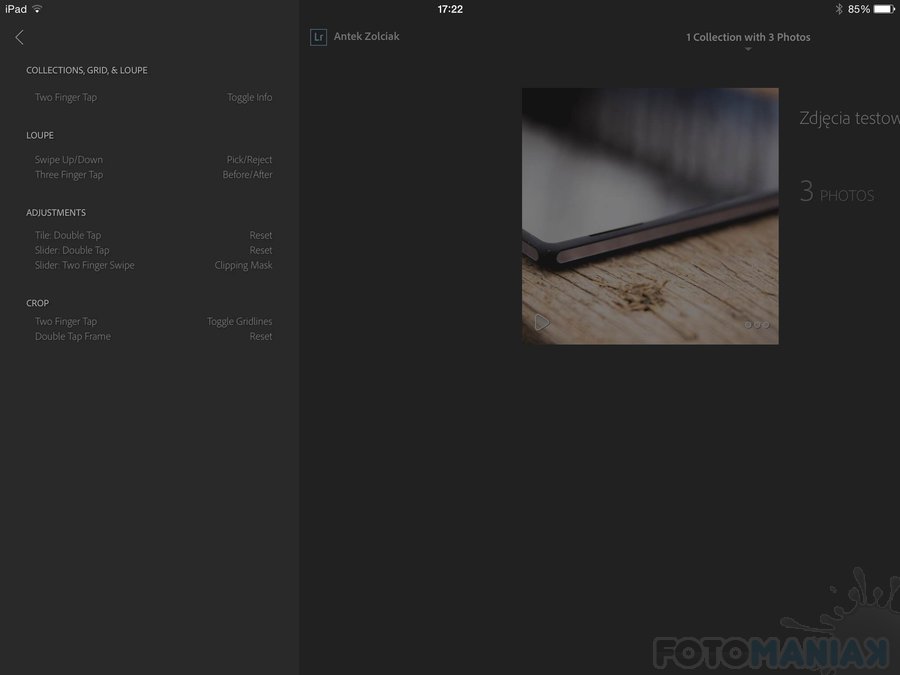Open three-dots options on collection cover

757,325
